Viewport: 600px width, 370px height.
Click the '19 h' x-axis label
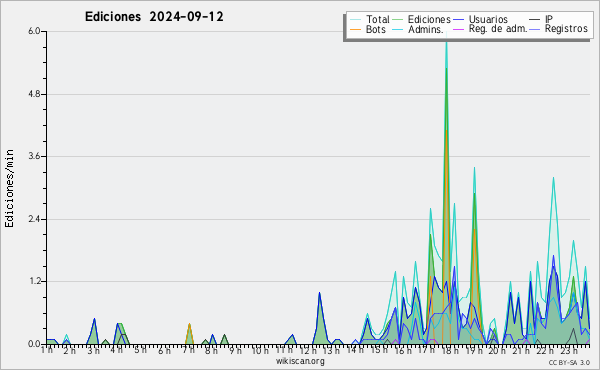pos(473,350)
